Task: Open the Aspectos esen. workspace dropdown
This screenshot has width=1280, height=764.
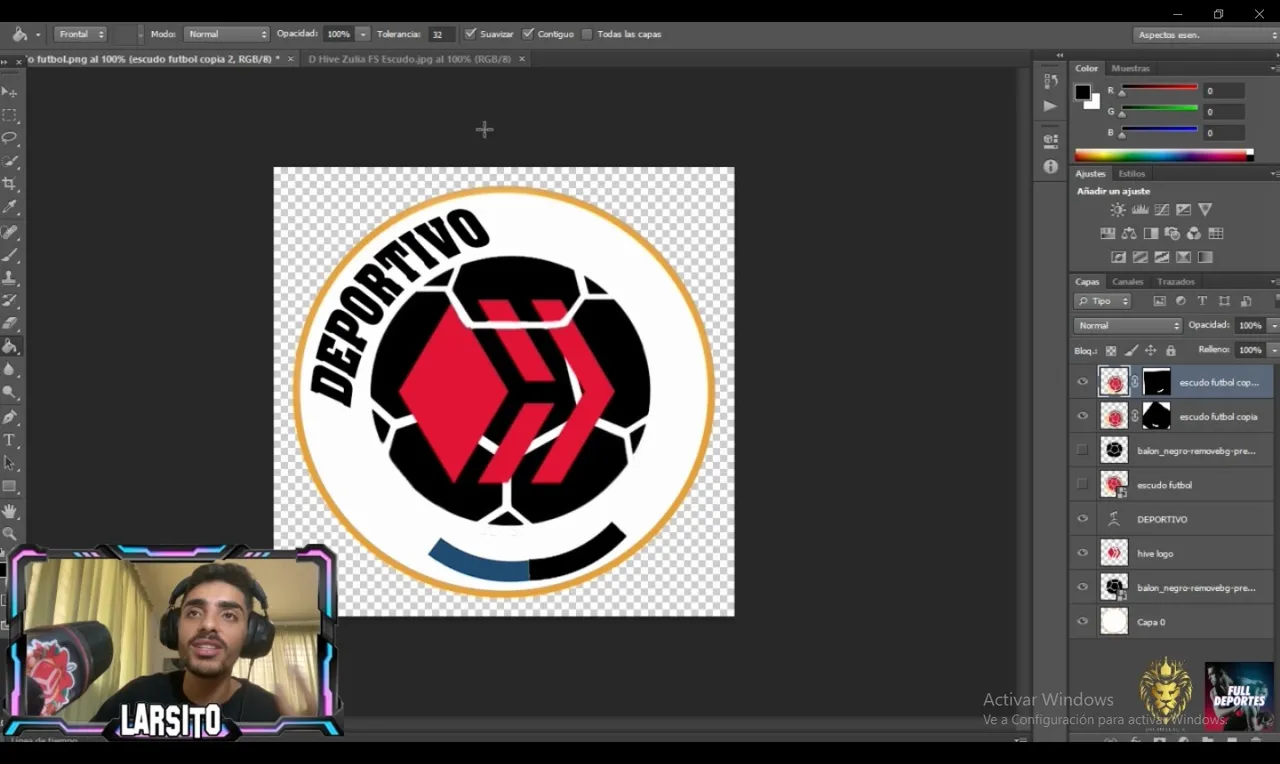Action: click(1207, 35)
